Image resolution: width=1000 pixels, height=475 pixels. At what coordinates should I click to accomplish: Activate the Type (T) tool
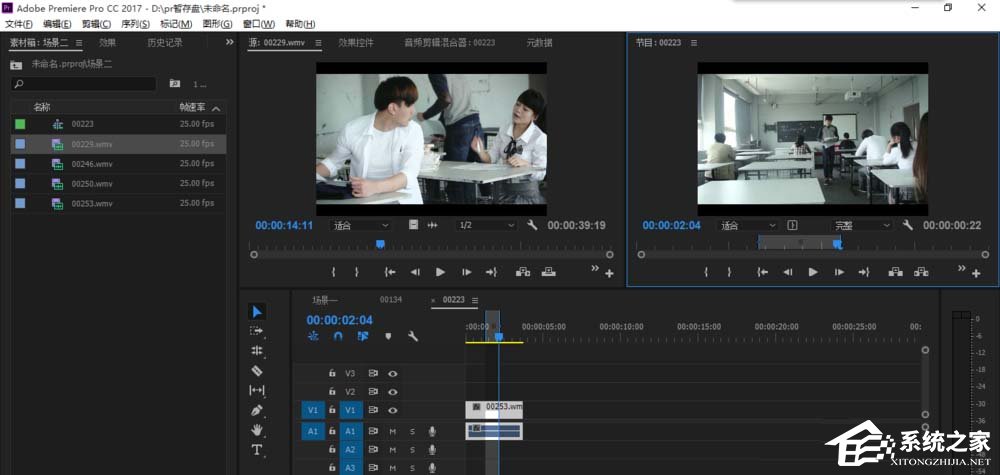(x=257, y=450)
